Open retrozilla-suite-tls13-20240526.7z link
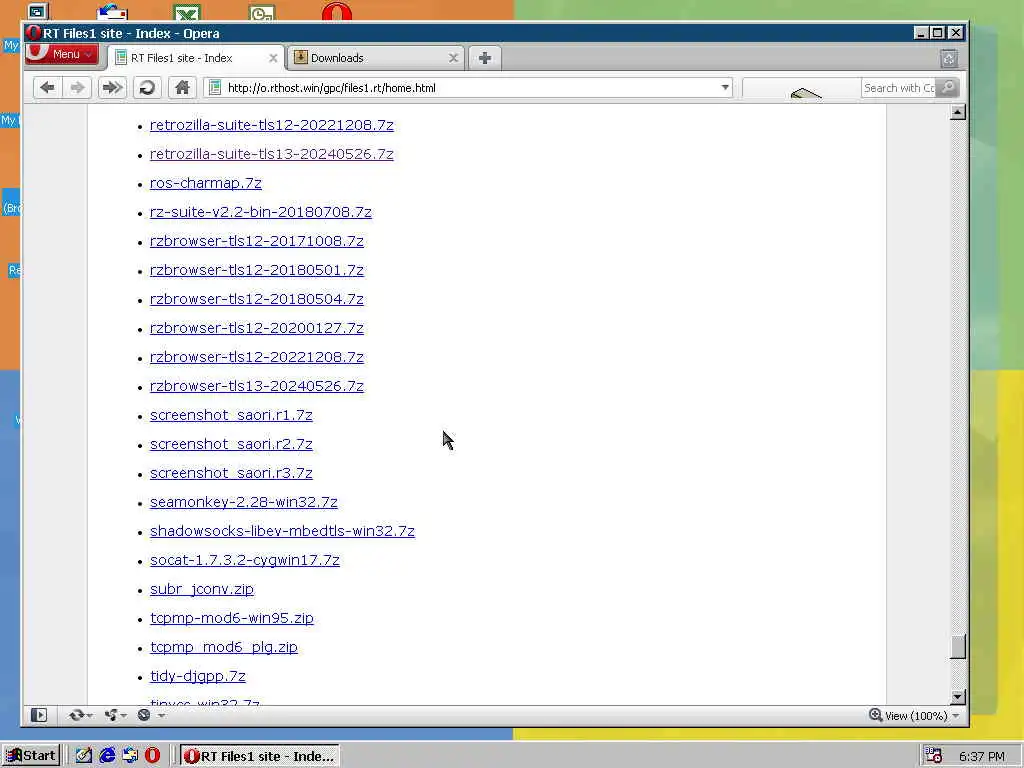Image resolution: width=1024 pixels, height=768 pixels. tap(272, 154)
